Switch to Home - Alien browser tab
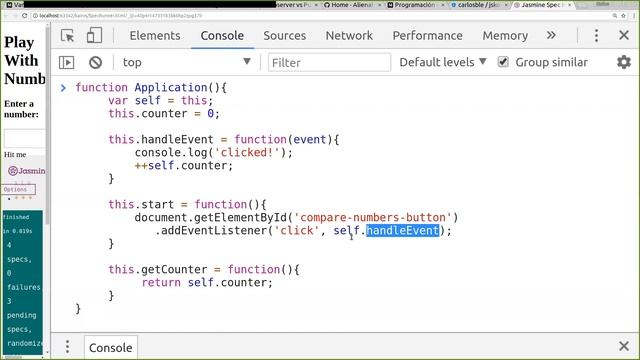This screenshot has width=640, height=360. 351,5
